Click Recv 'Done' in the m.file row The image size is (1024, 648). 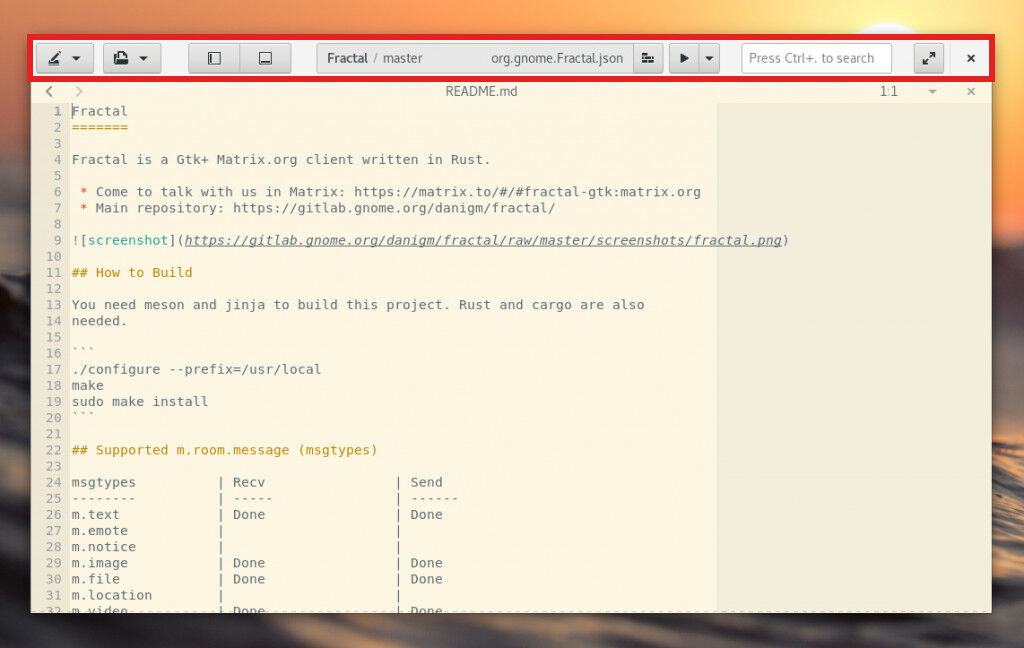[249, 579]
